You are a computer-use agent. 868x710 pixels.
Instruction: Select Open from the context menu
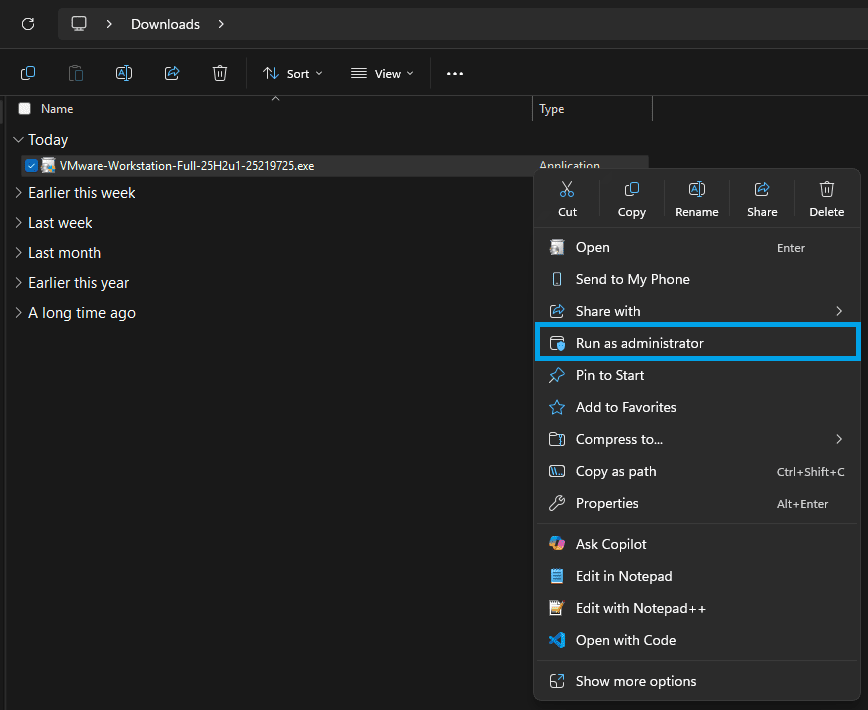(x=698, y=247)
